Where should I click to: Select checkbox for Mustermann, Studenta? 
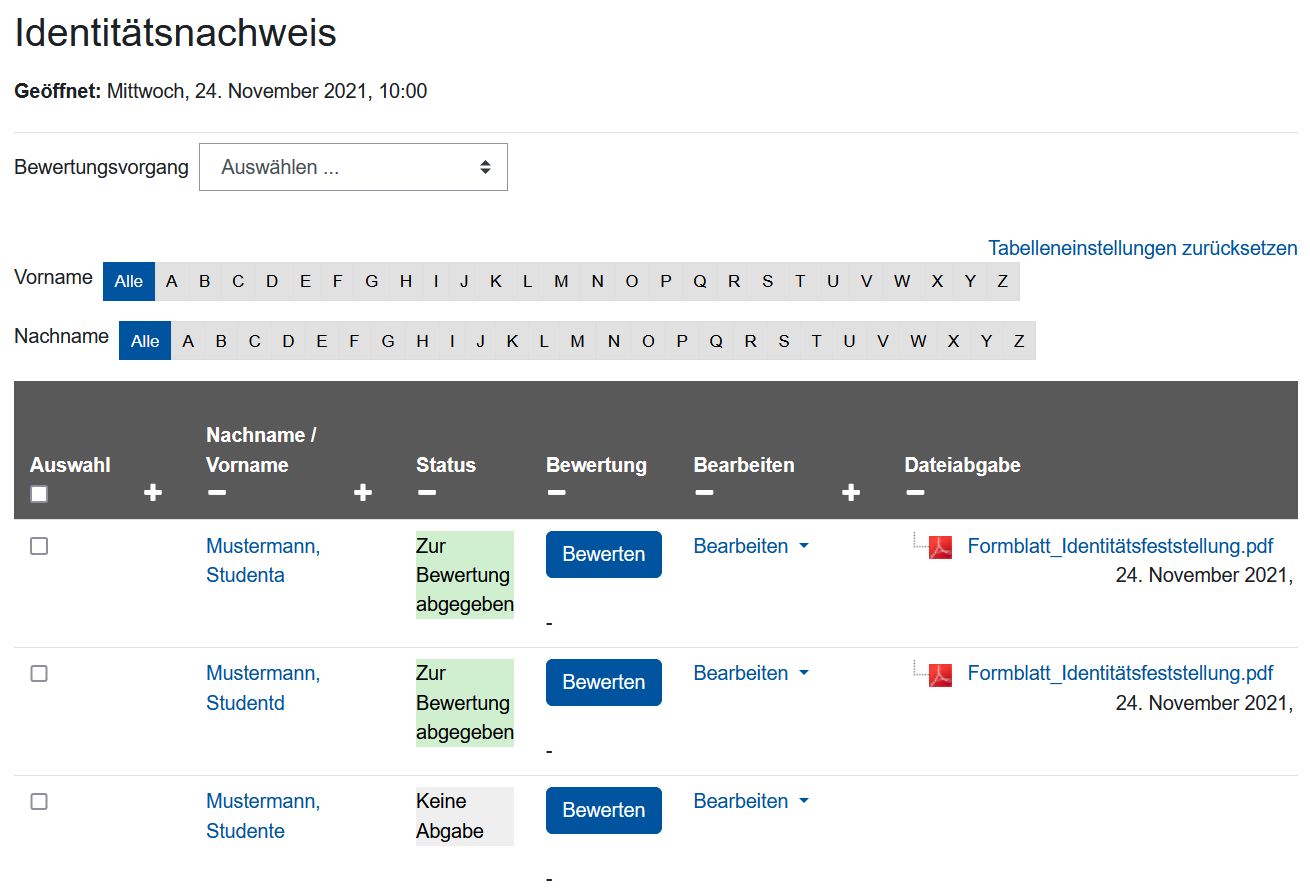(x=39, y=546)
